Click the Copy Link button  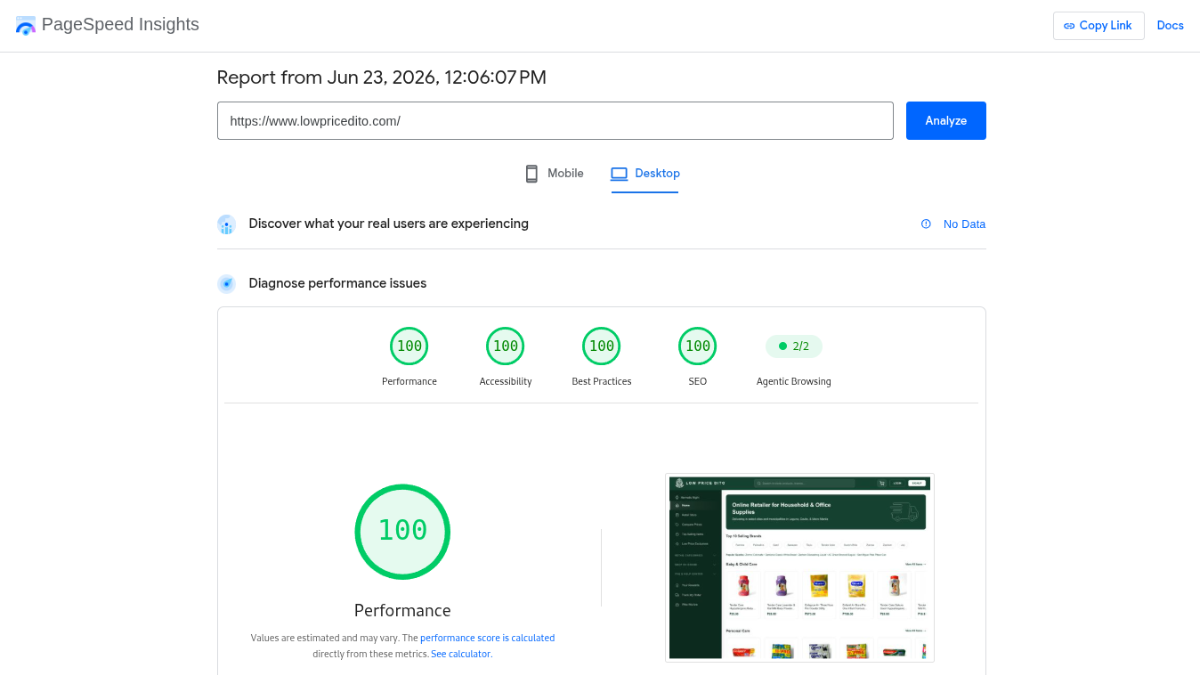(x=1098, y=26)
